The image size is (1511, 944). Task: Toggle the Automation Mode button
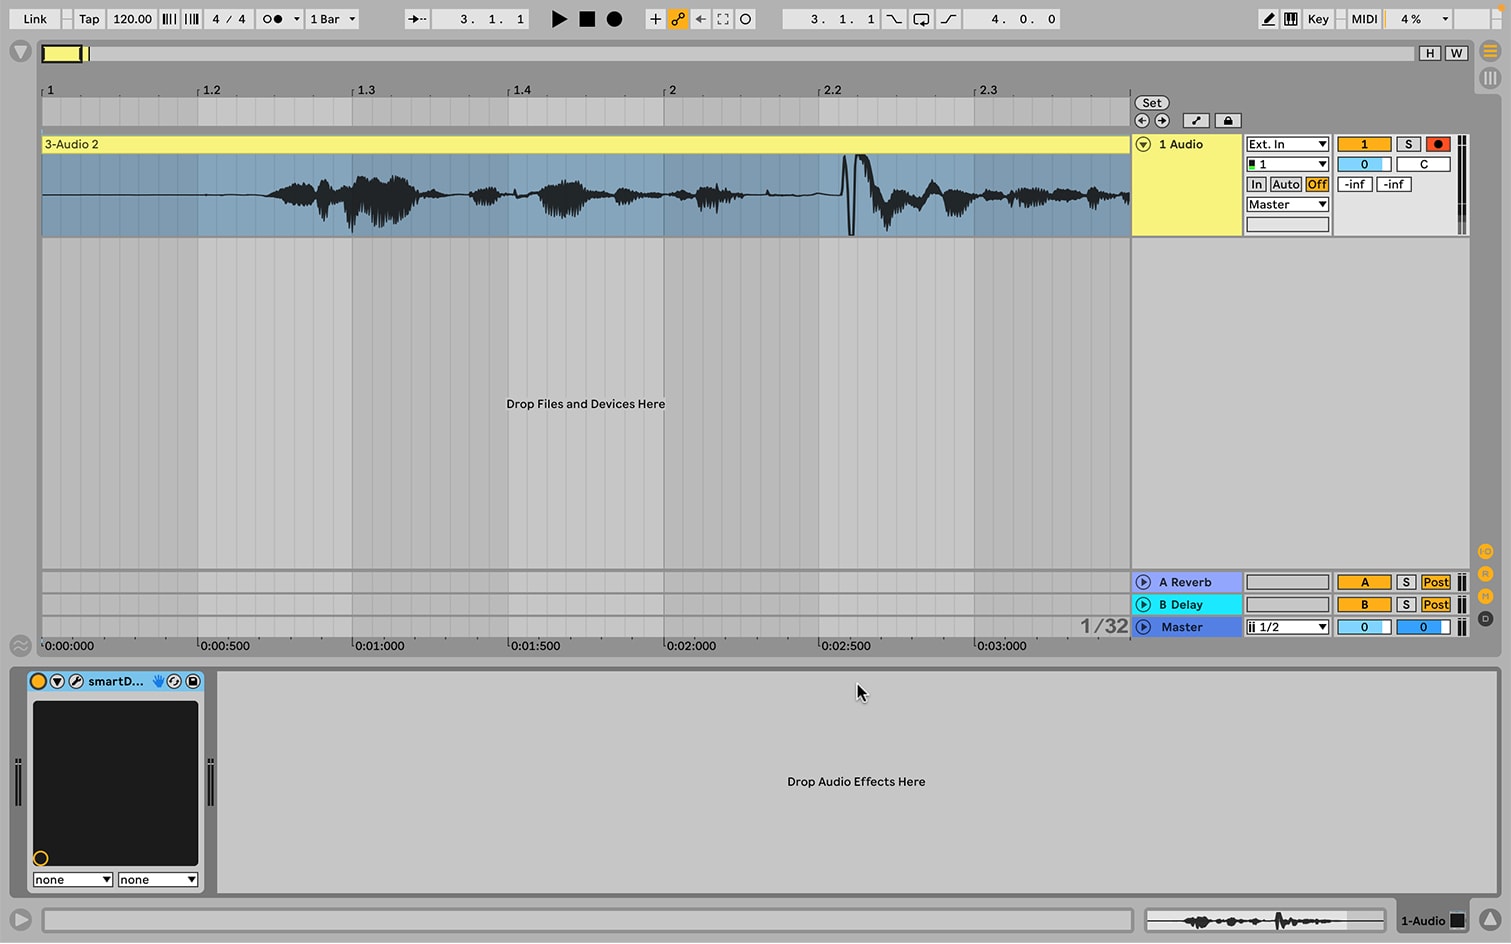[1196, 121]
